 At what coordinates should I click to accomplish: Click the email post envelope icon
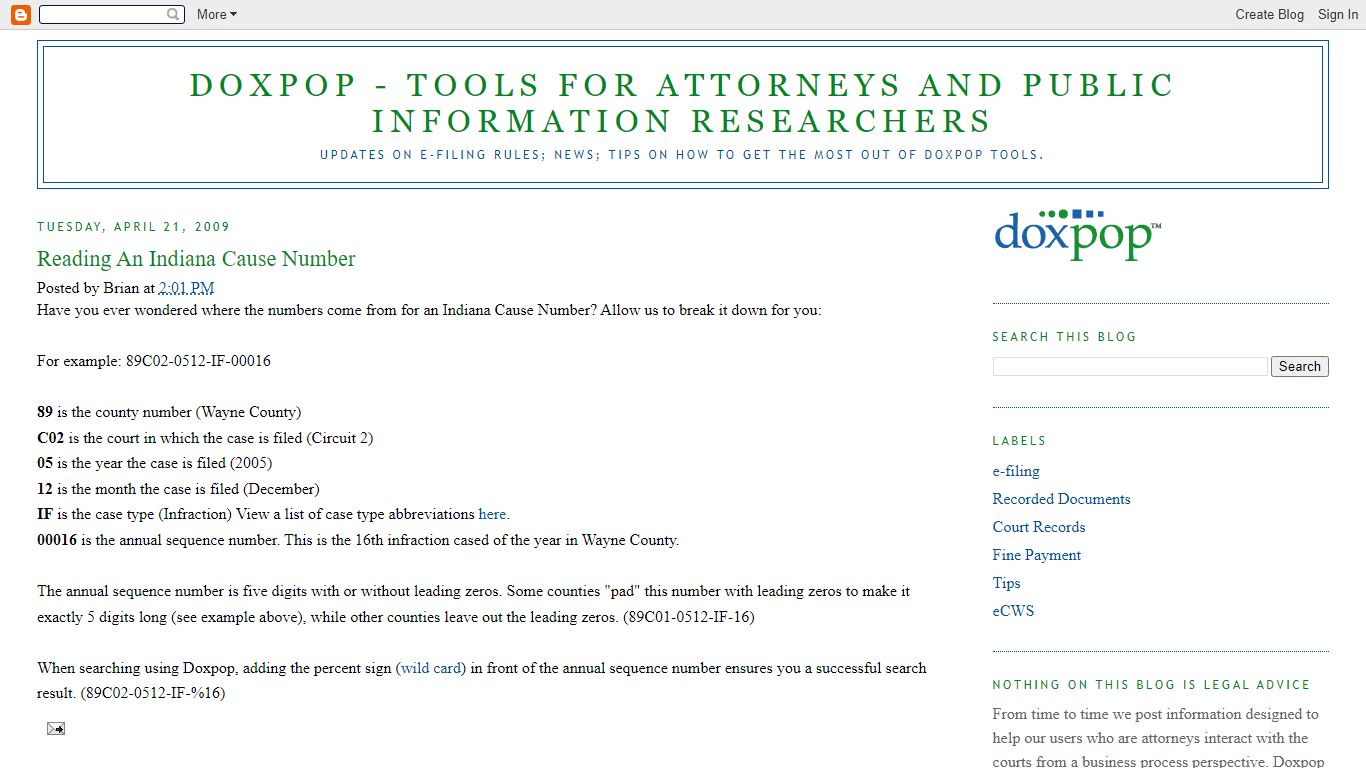(x=56, y=728)
